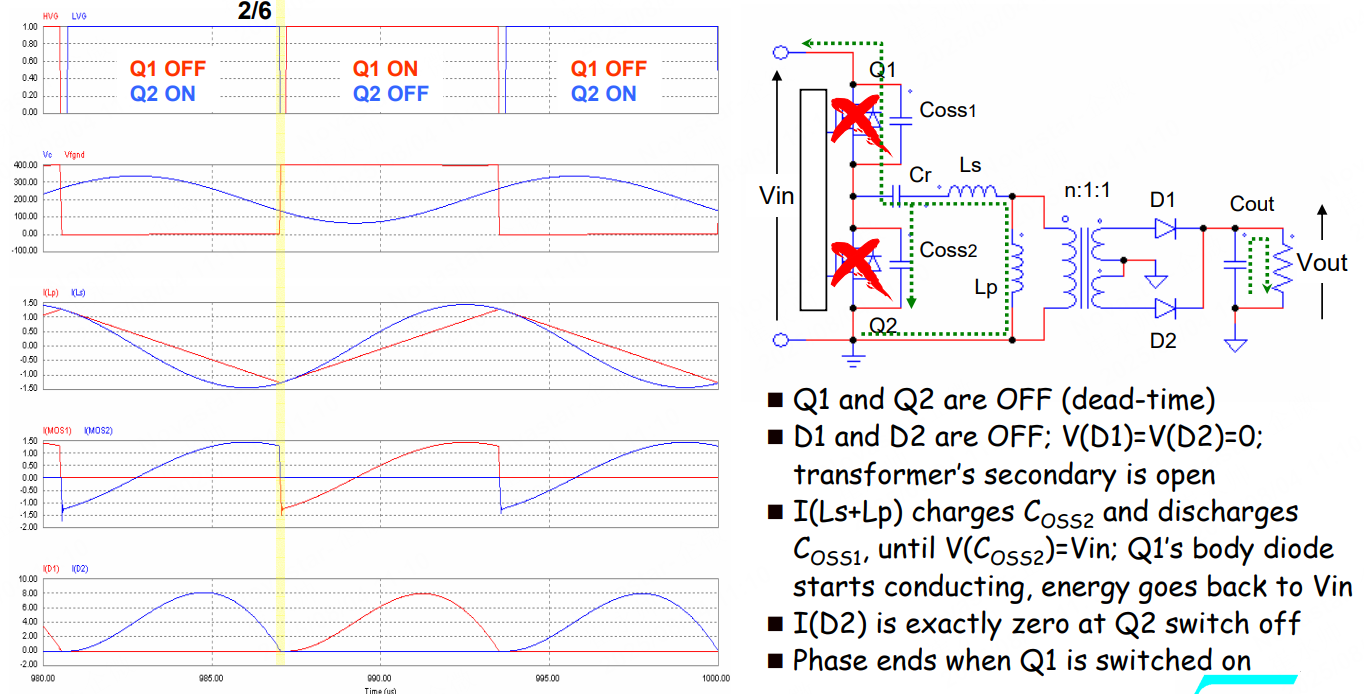The height and width of the screenshot is (694, 1364).
Task: Click the Vout label in the circuit
Action: (1322, 263)
